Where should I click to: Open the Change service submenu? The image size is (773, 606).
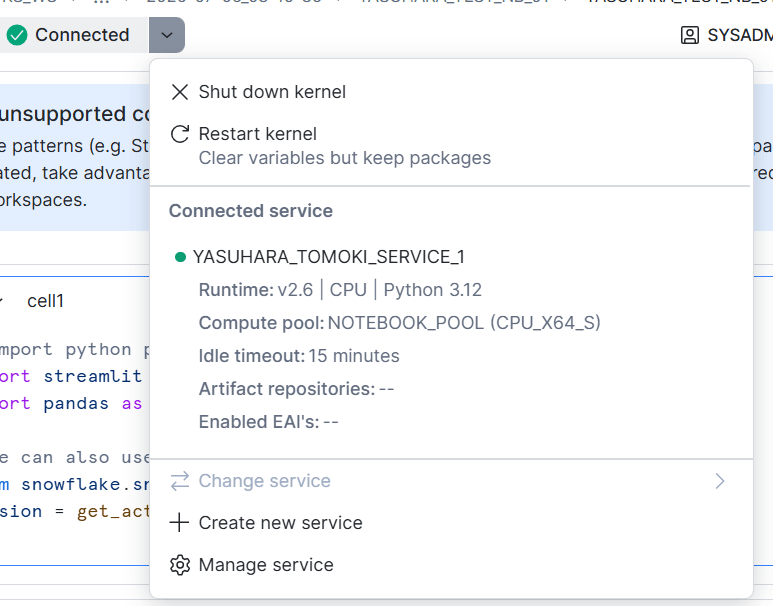coord(451,481)
